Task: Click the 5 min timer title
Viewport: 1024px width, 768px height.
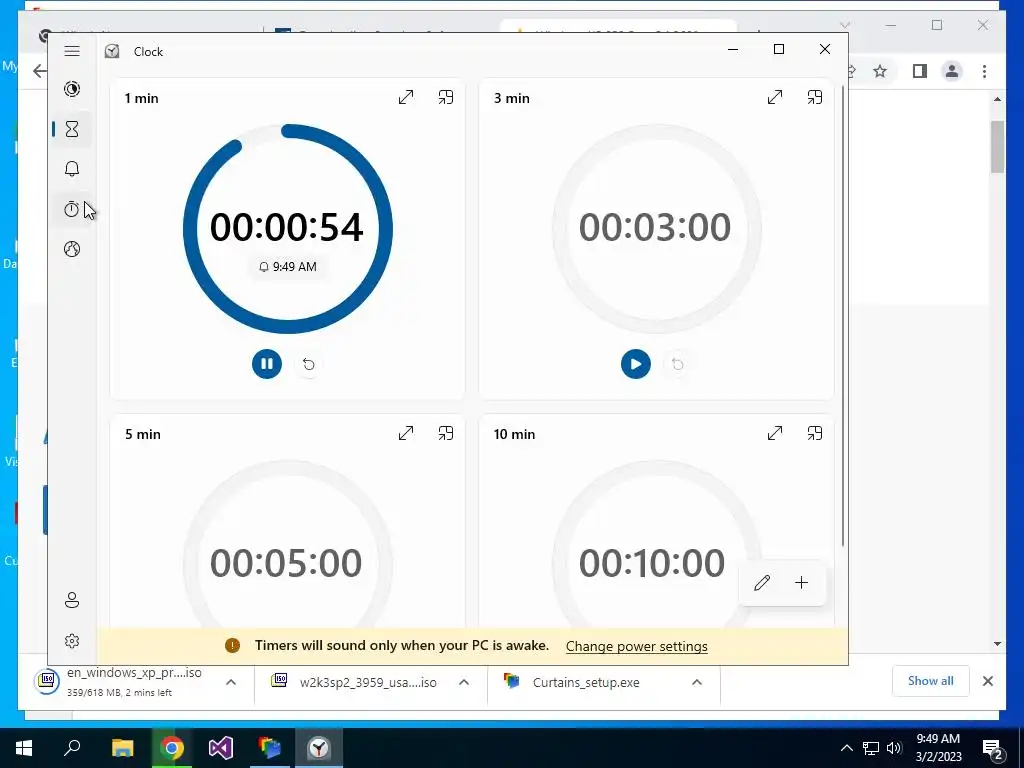Action: (x=142, y=434)
